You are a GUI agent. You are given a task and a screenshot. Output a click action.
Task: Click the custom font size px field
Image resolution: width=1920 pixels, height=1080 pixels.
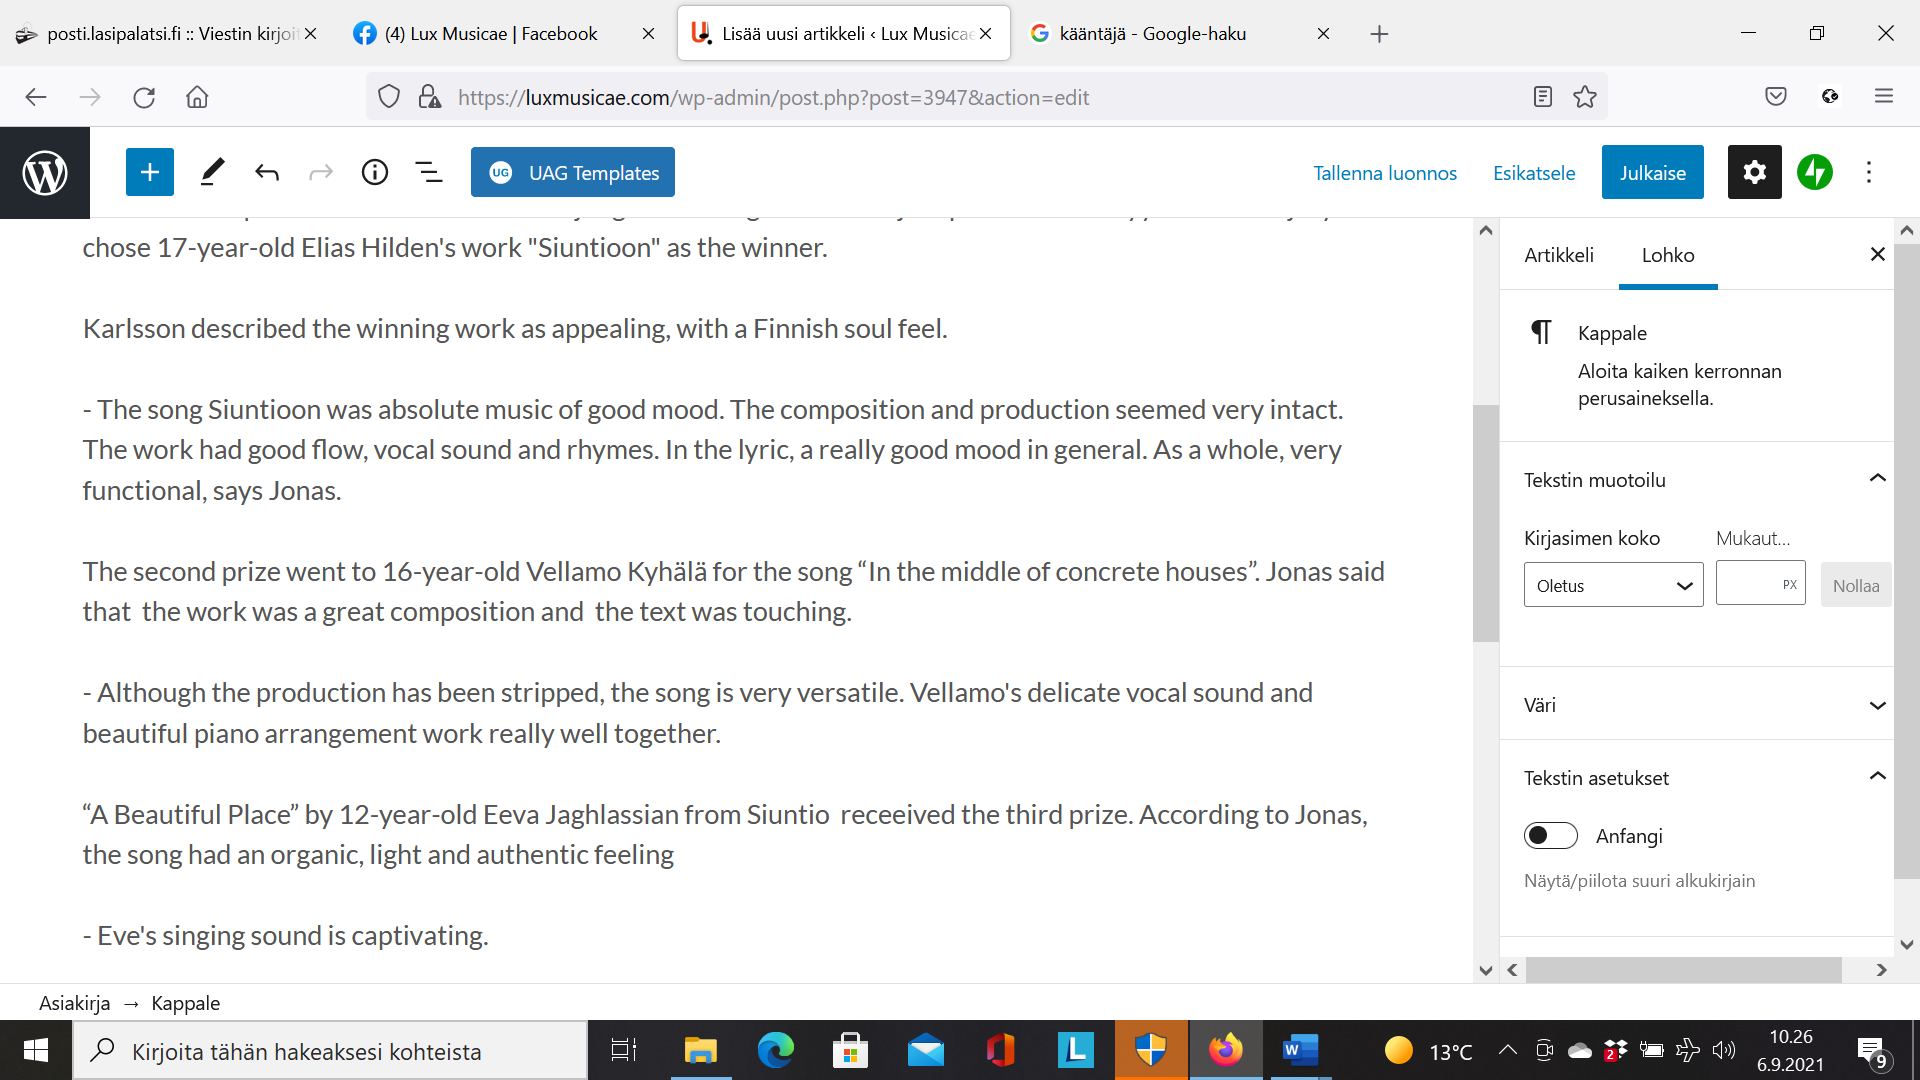click(x=1750, y=584)
